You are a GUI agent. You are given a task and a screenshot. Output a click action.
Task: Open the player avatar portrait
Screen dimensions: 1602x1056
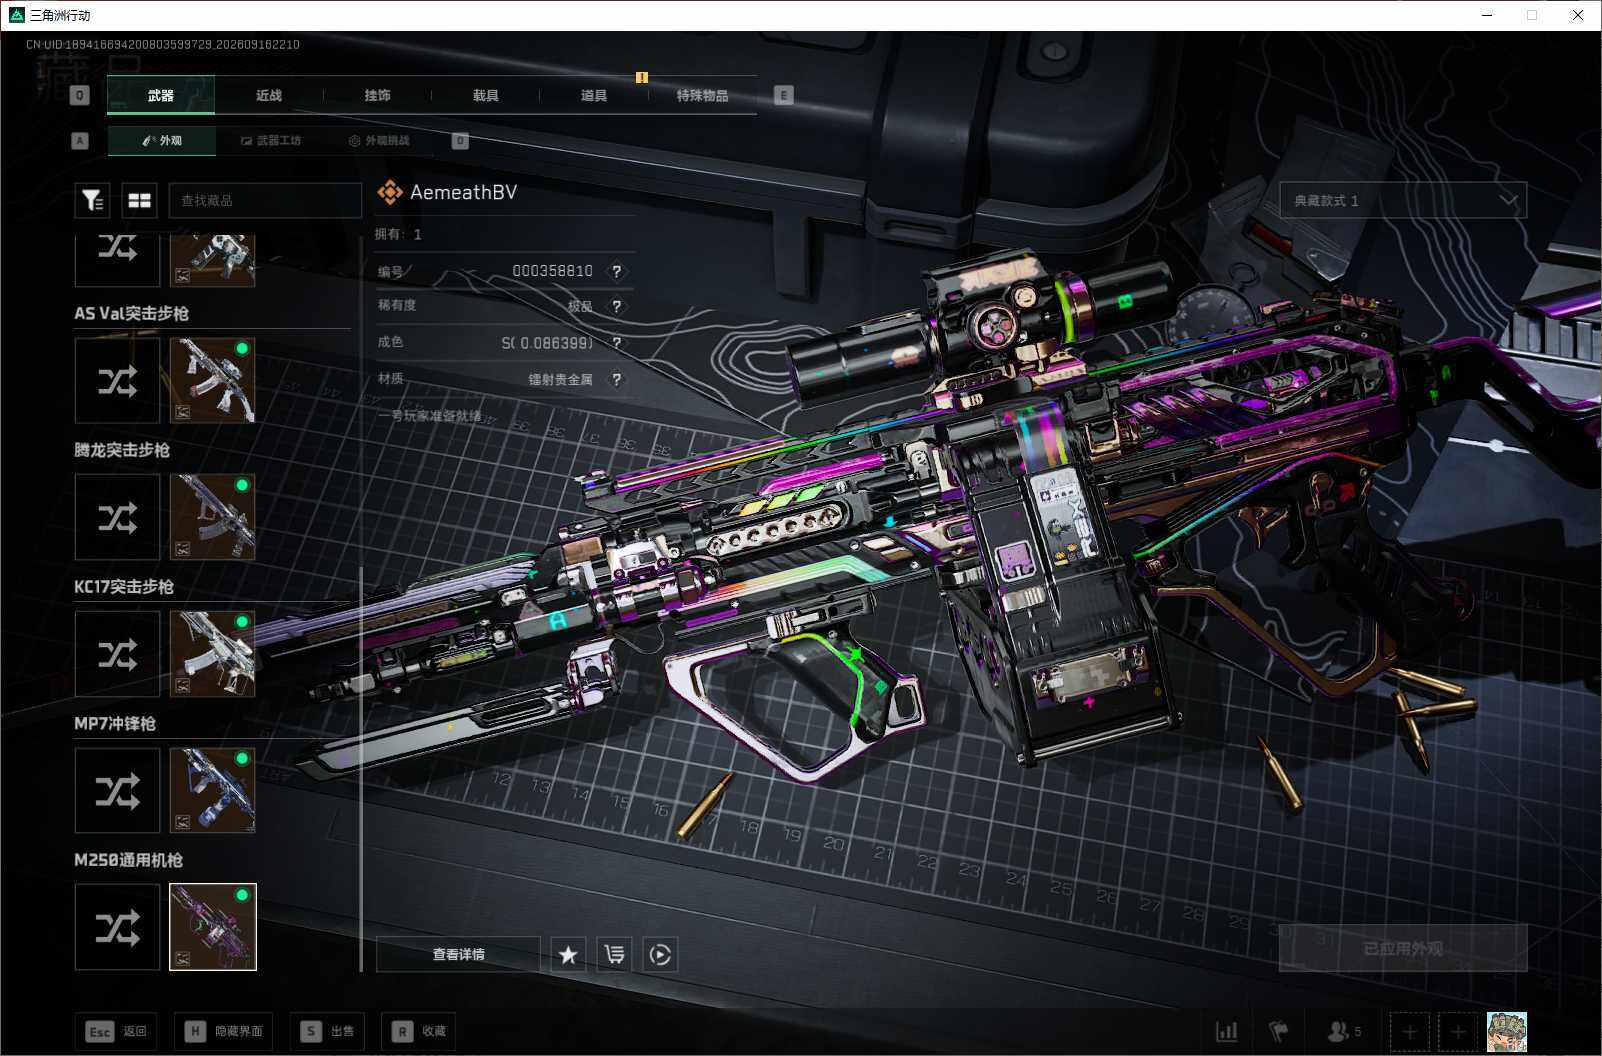[1507, 1032]
